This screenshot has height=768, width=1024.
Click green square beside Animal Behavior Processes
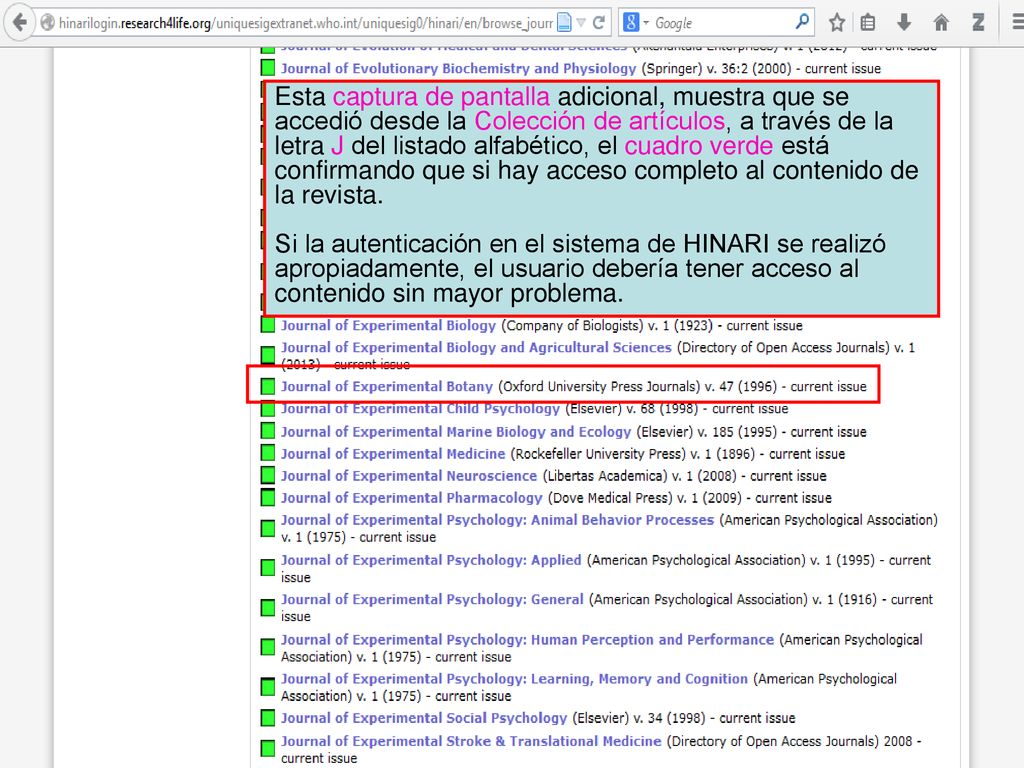(x=268, y=528)
